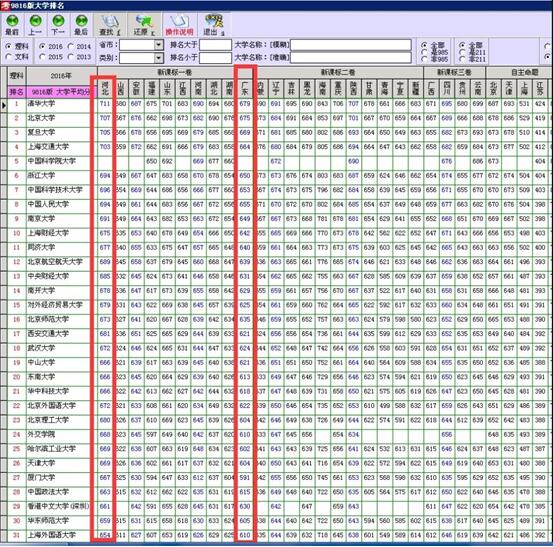This screenshot has height=547, width=553.
Task: Select the 上海外国语大学 row
Action: [52, 535]
